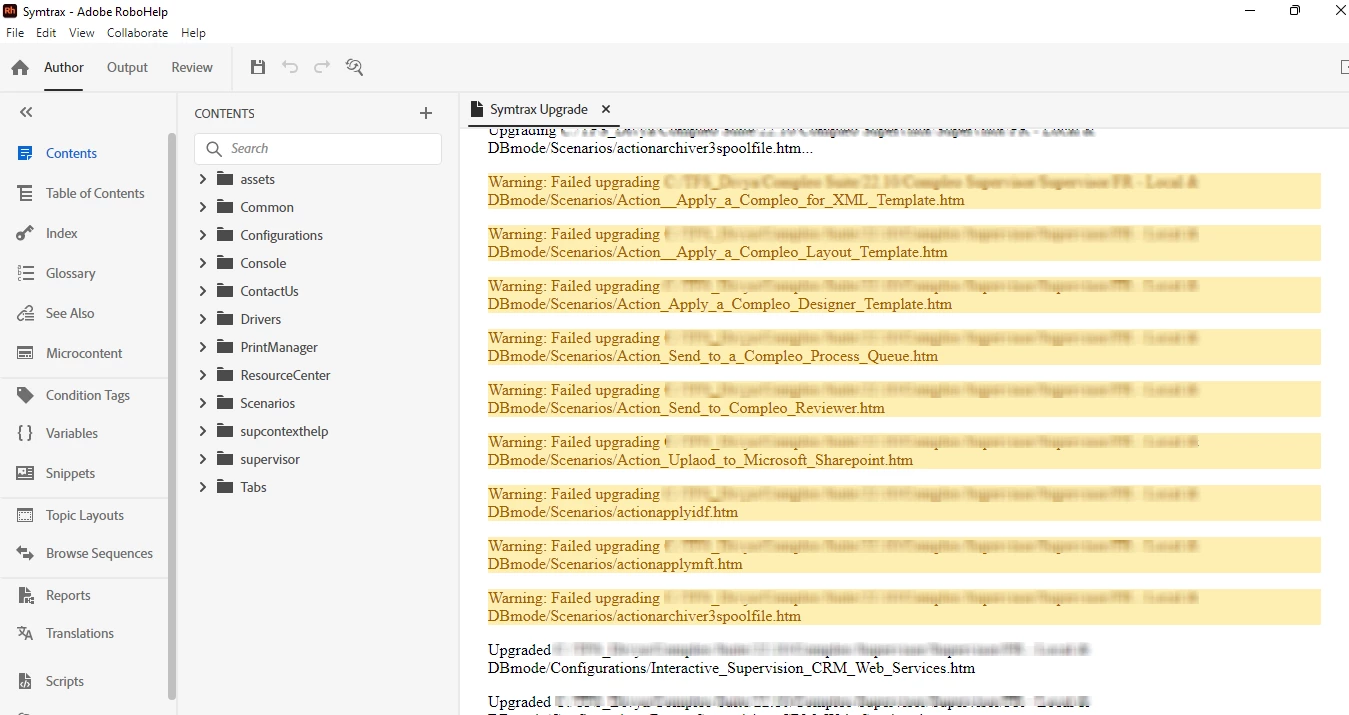Select the Author tab
This screenshot has width=1349, height=715.
[64, 67]
